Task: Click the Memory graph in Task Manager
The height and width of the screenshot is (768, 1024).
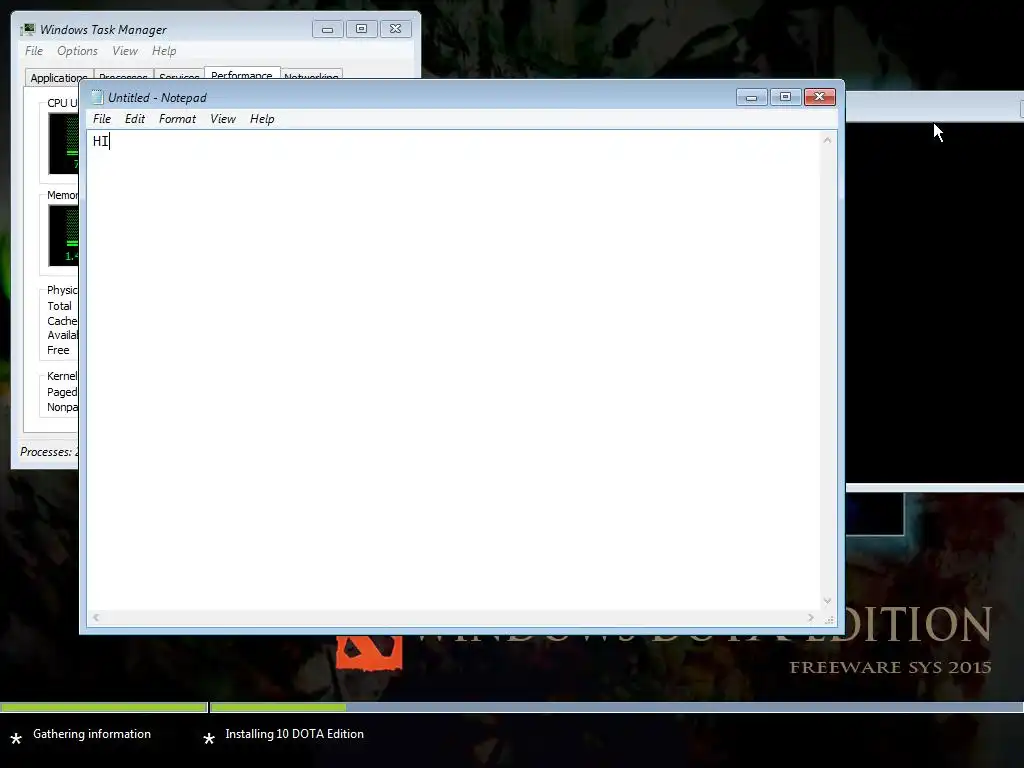Action: 64,236
